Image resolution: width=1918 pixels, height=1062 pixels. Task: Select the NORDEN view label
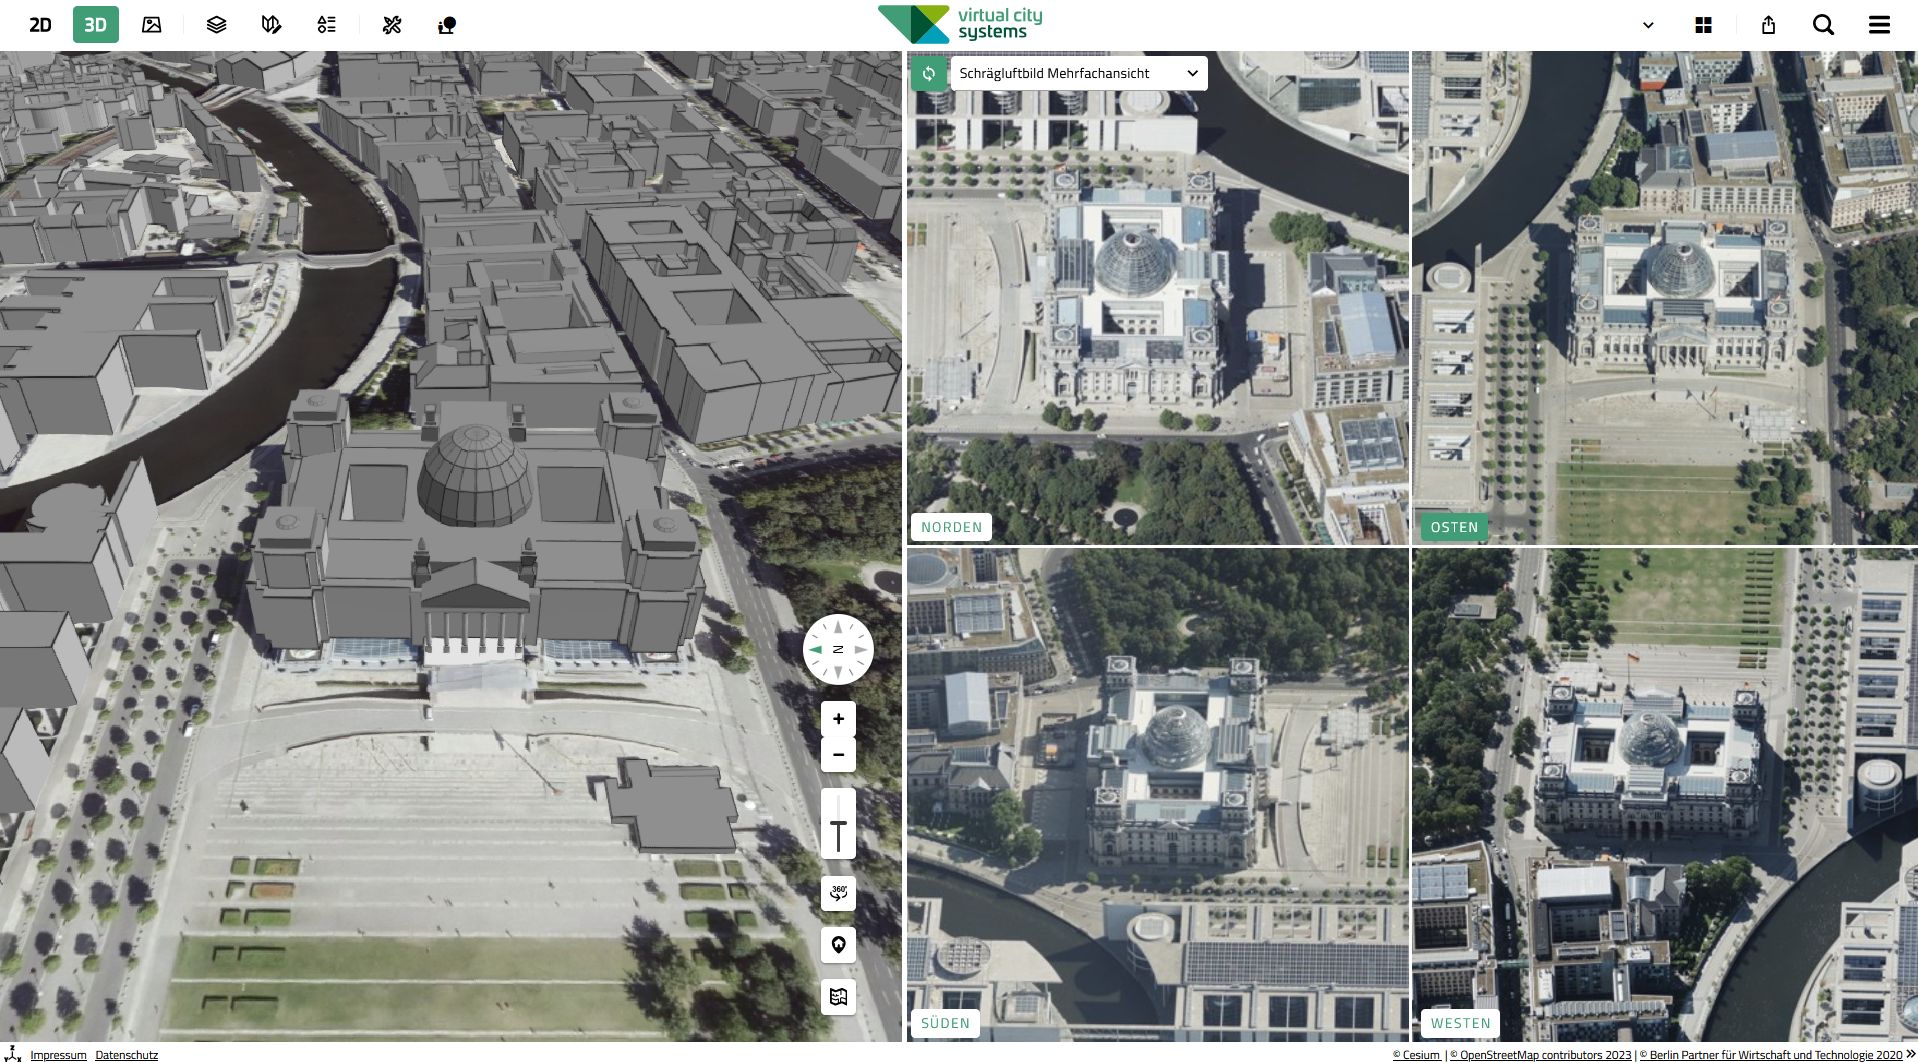(950, 527)
